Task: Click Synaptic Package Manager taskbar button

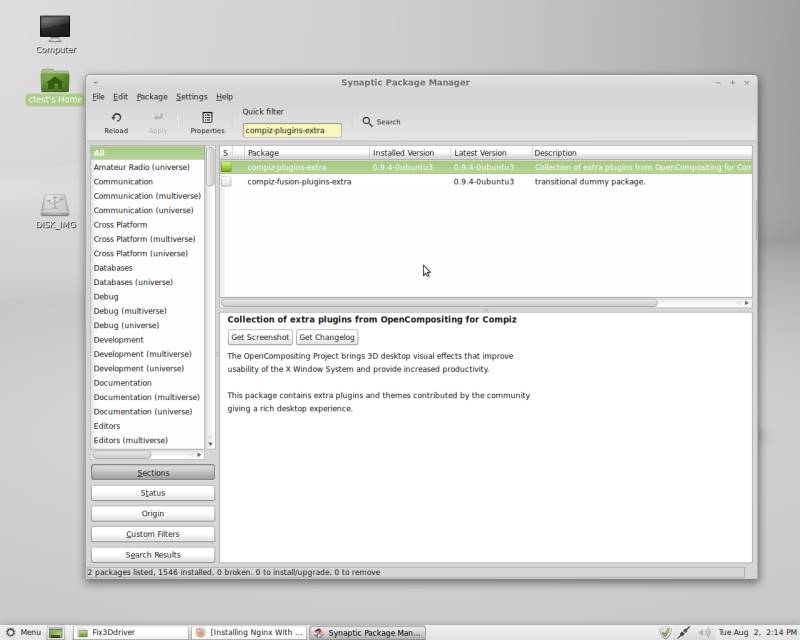Action: 367,632
